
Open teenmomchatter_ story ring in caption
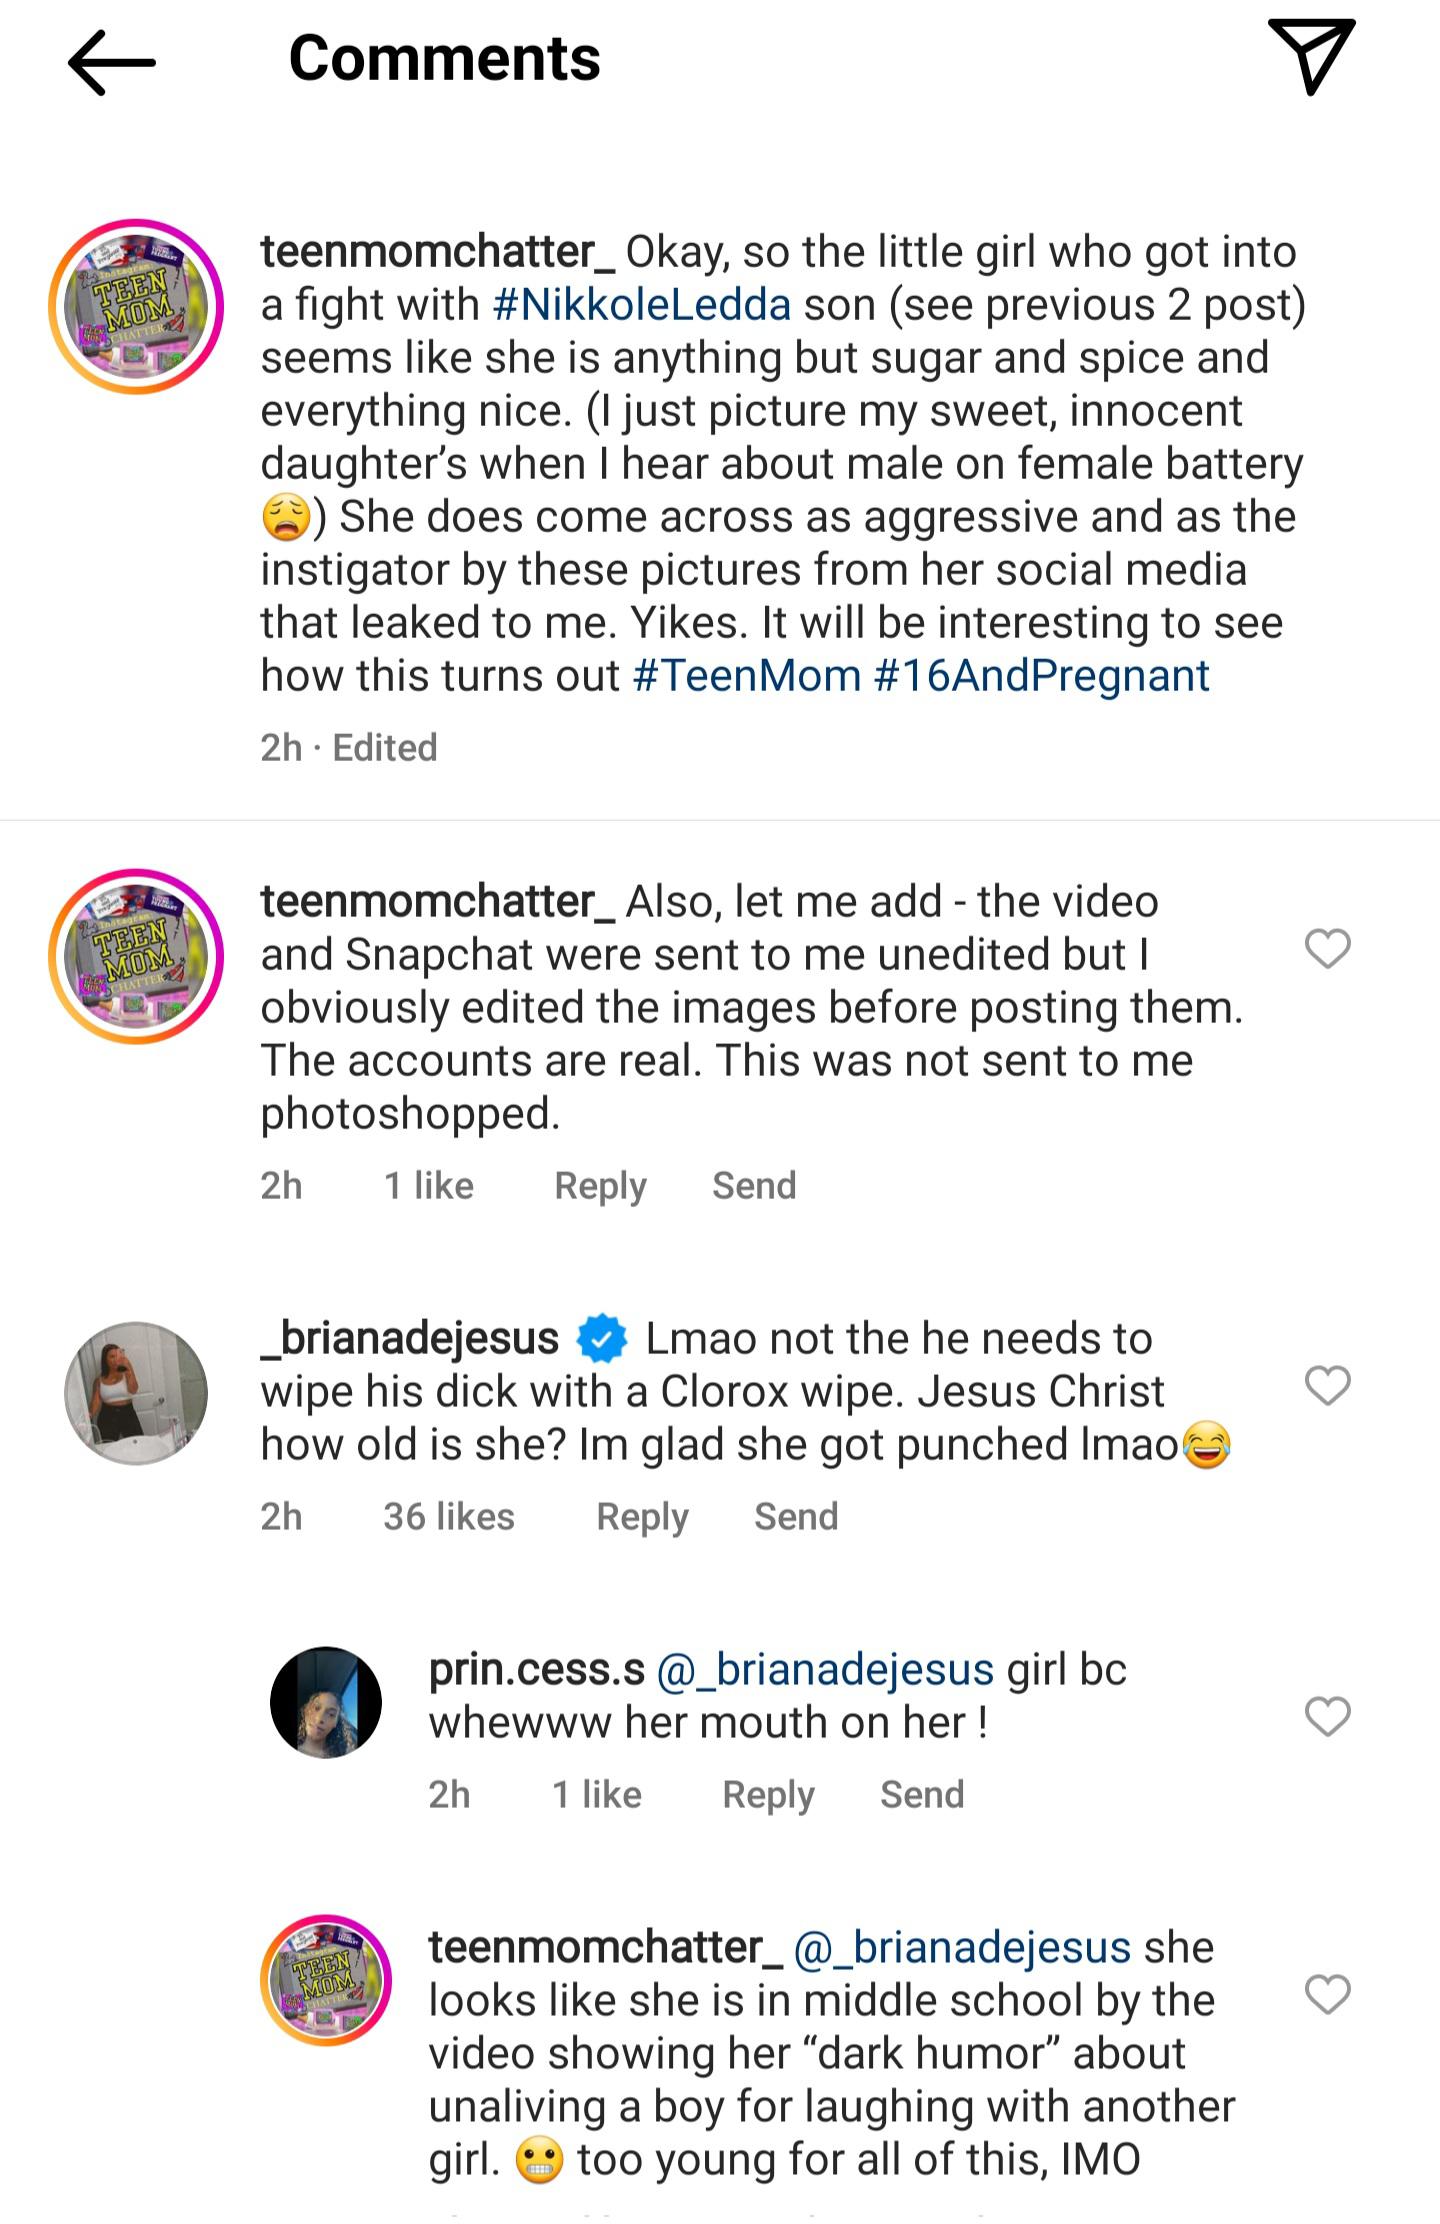tap(136, 306)
